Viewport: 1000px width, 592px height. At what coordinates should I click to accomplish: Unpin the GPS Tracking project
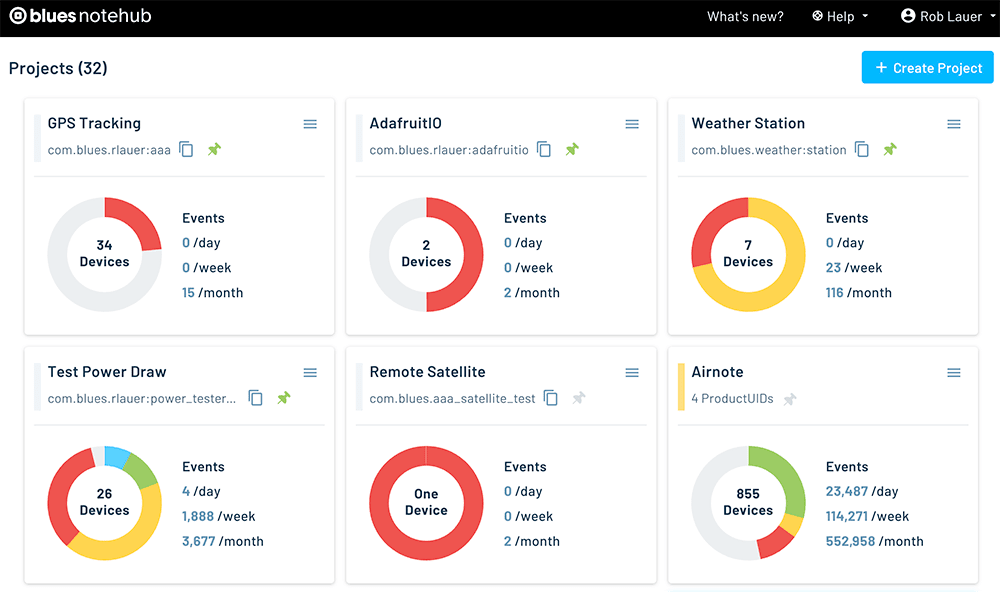[x=214, y=149]
